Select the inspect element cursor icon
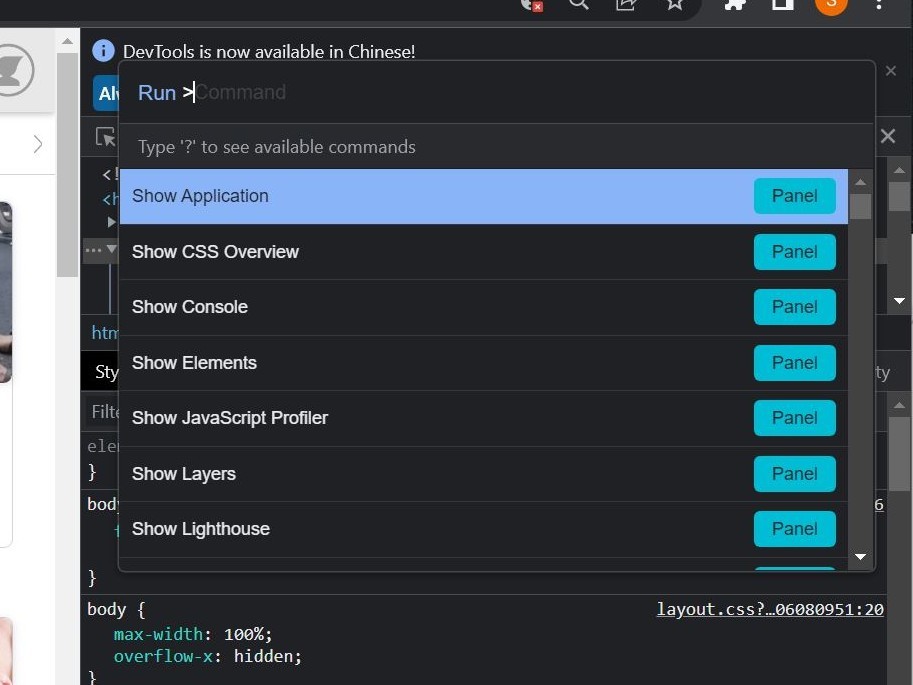Screen dimensions: 913x685 point(104,137)
